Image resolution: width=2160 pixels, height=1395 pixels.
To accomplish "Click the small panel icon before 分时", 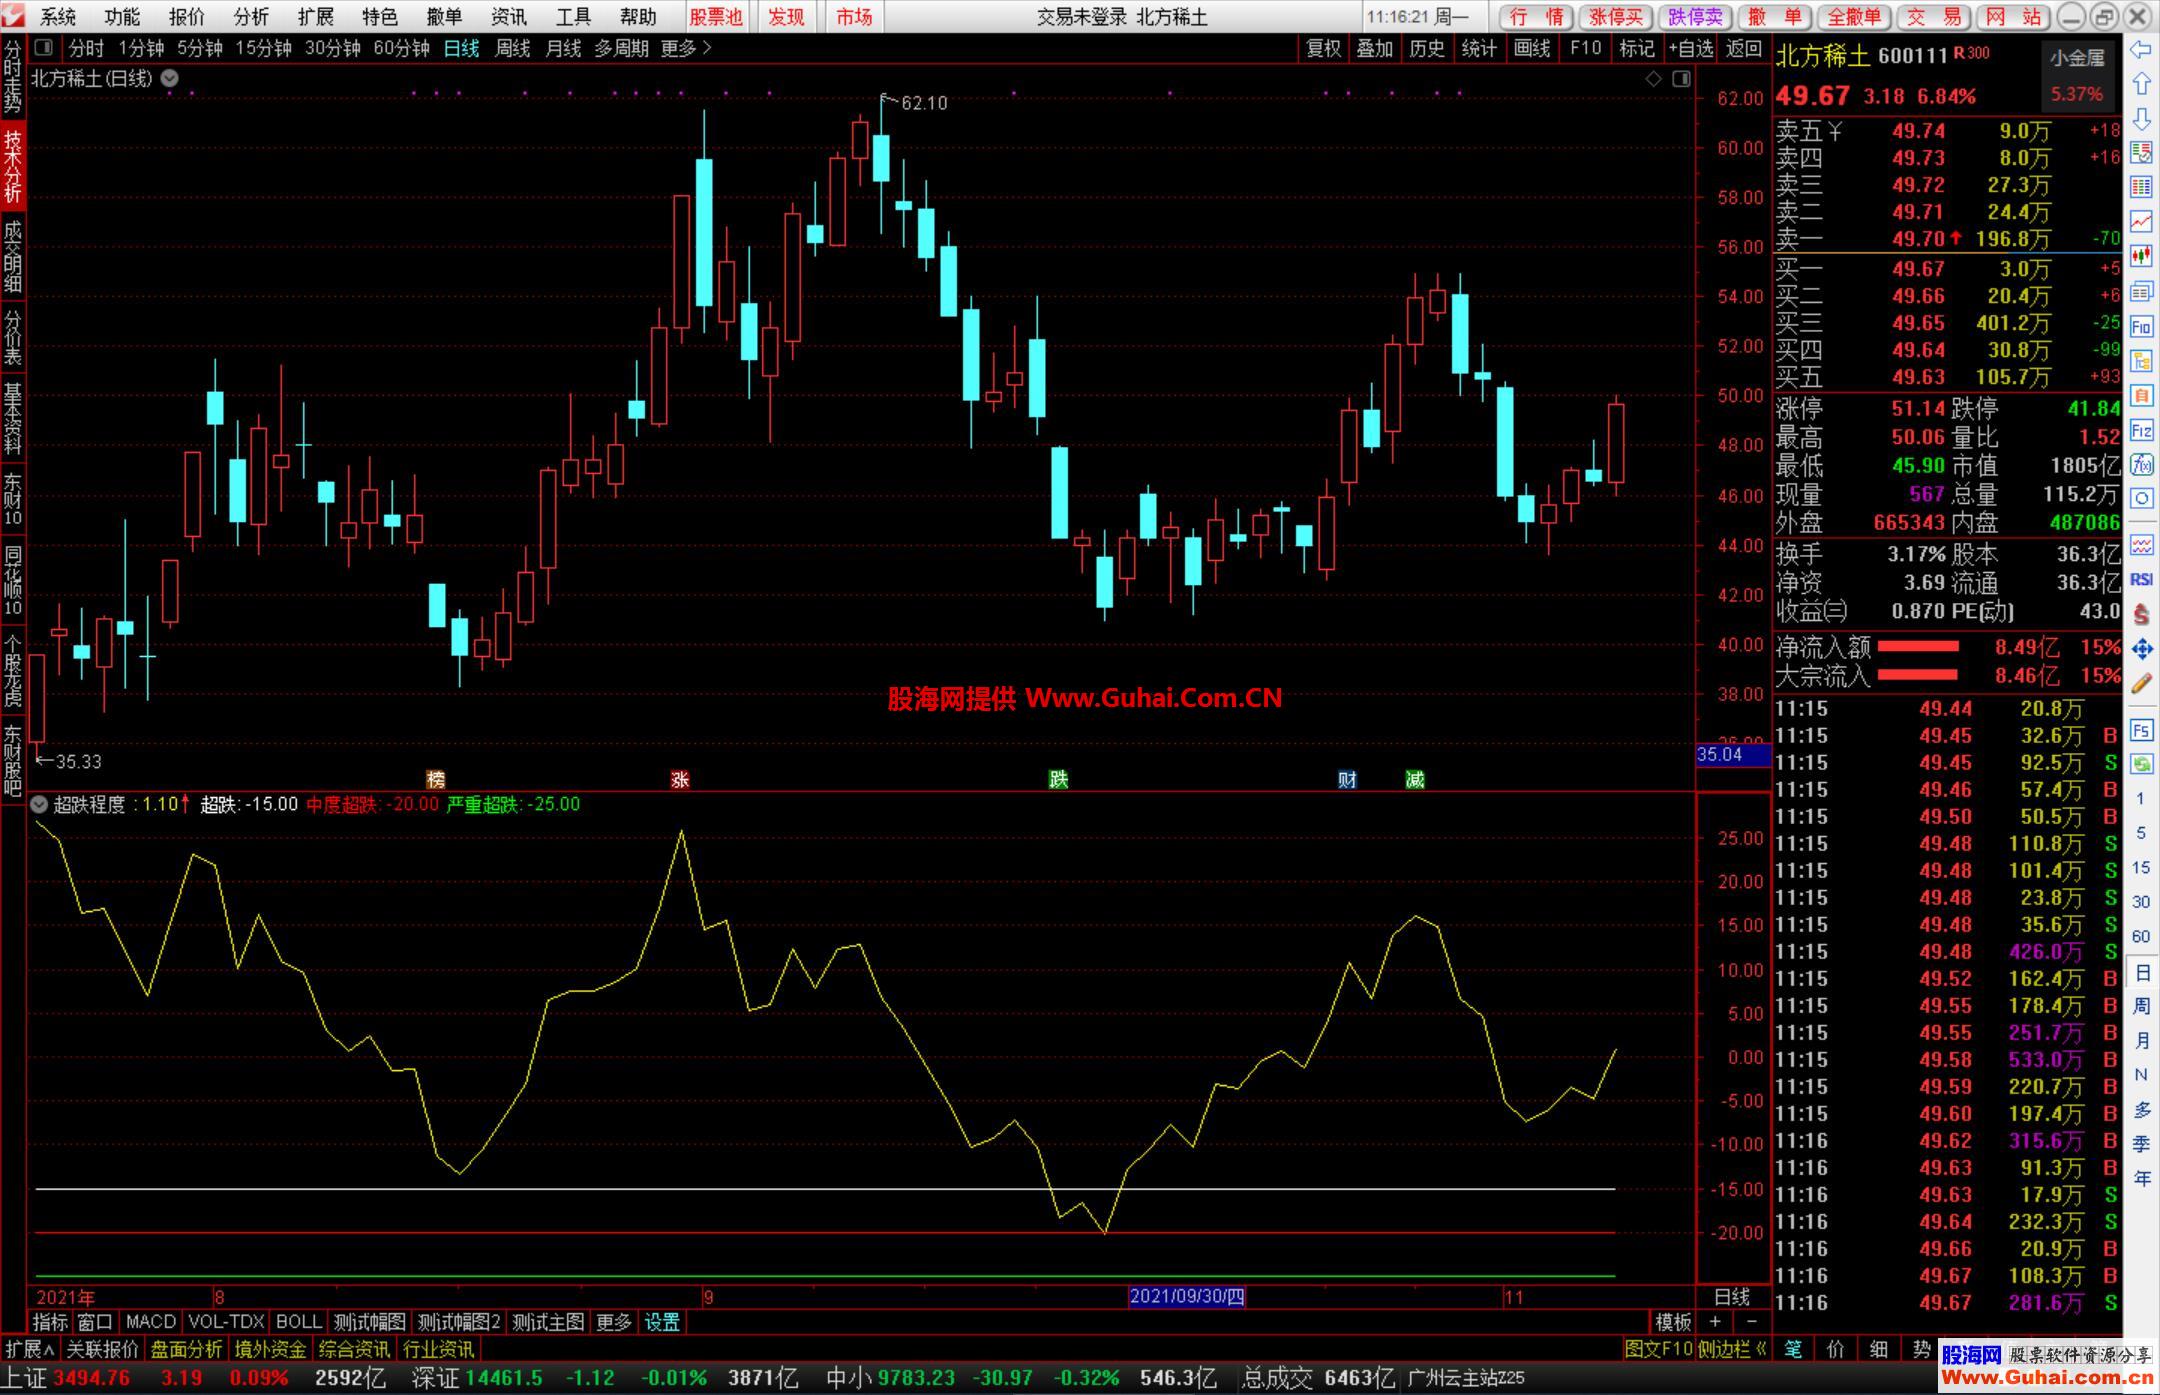I will point(43,47).
